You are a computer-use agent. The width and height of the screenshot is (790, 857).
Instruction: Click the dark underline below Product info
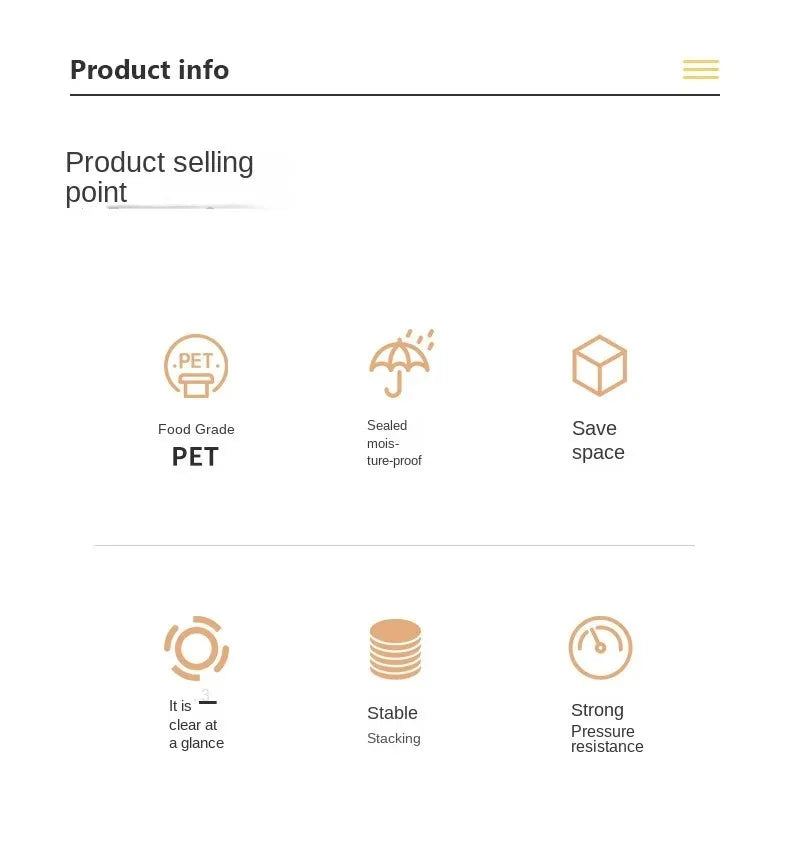coord(394,95)
